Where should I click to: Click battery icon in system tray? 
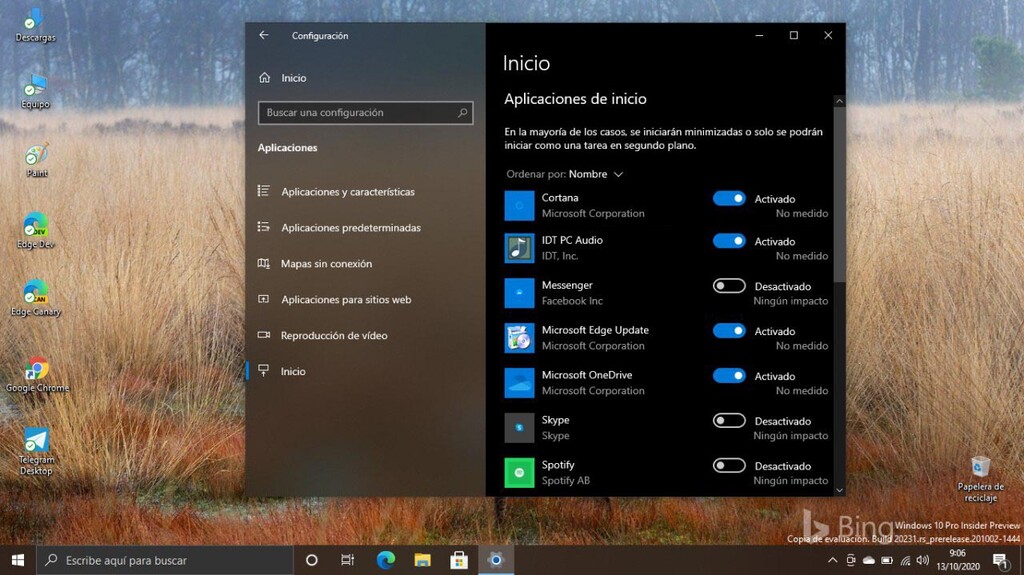click(887, 560)
